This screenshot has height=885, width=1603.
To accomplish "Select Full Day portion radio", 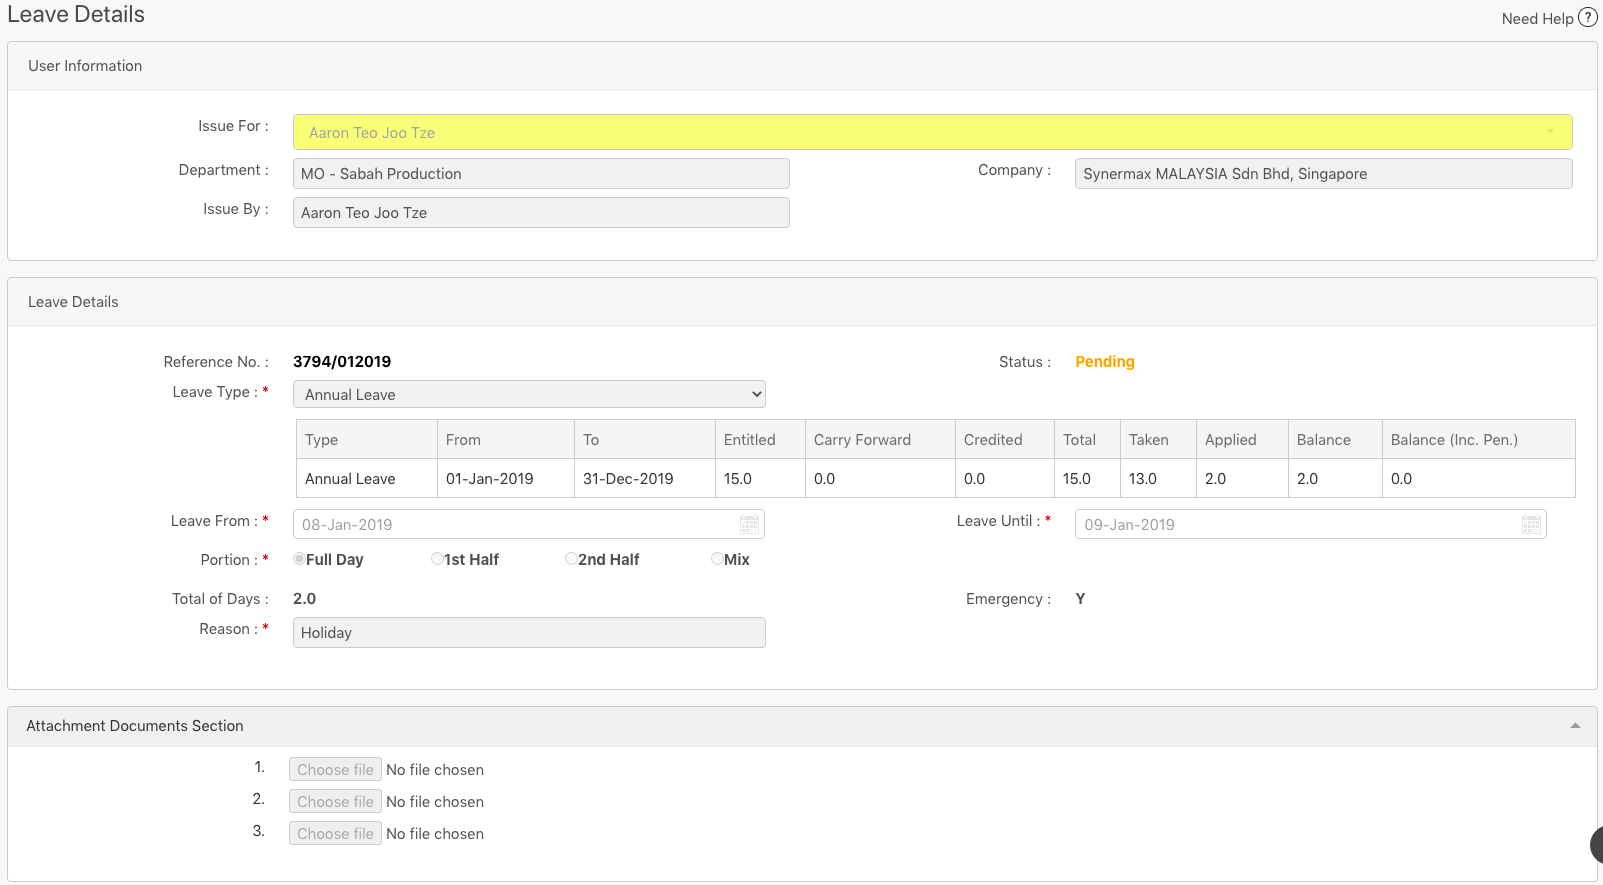I will pos(299,559).
